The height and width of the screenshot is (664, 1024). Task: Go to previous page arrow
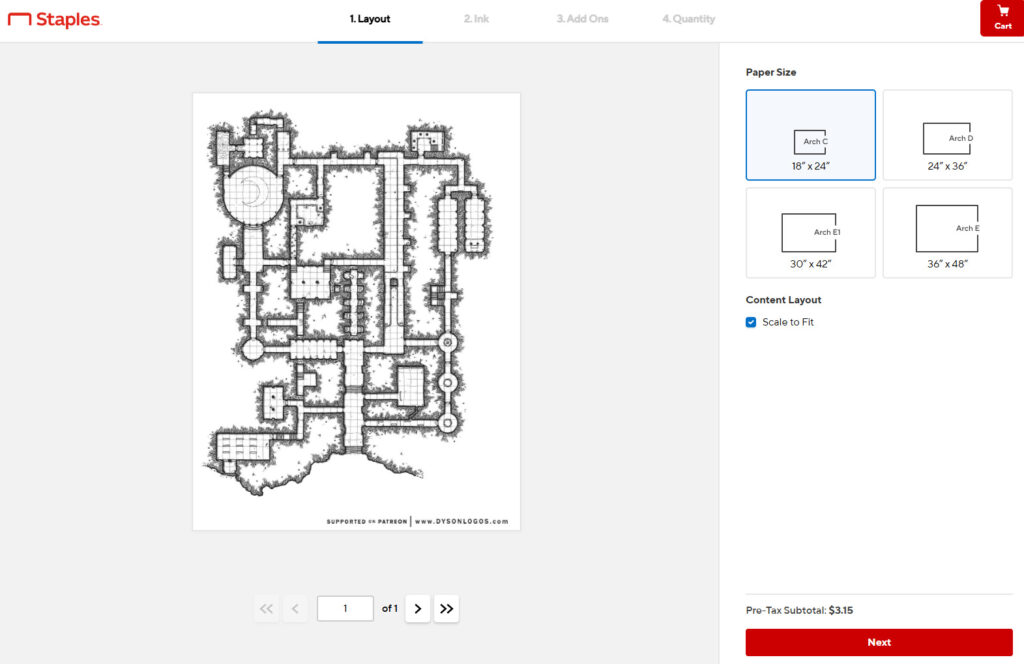click(295, 609)
